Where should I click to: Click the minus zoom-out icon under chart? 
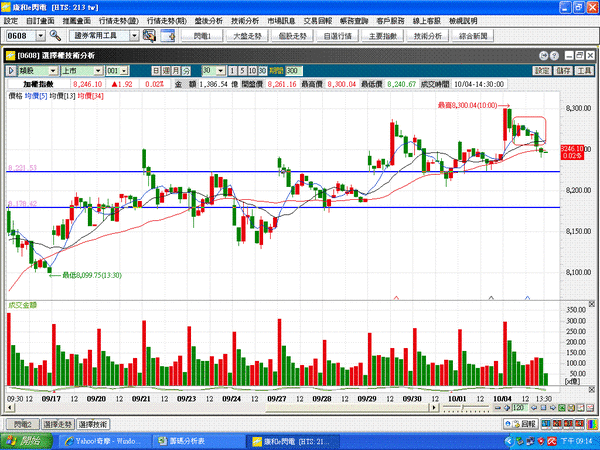(497, 408)
